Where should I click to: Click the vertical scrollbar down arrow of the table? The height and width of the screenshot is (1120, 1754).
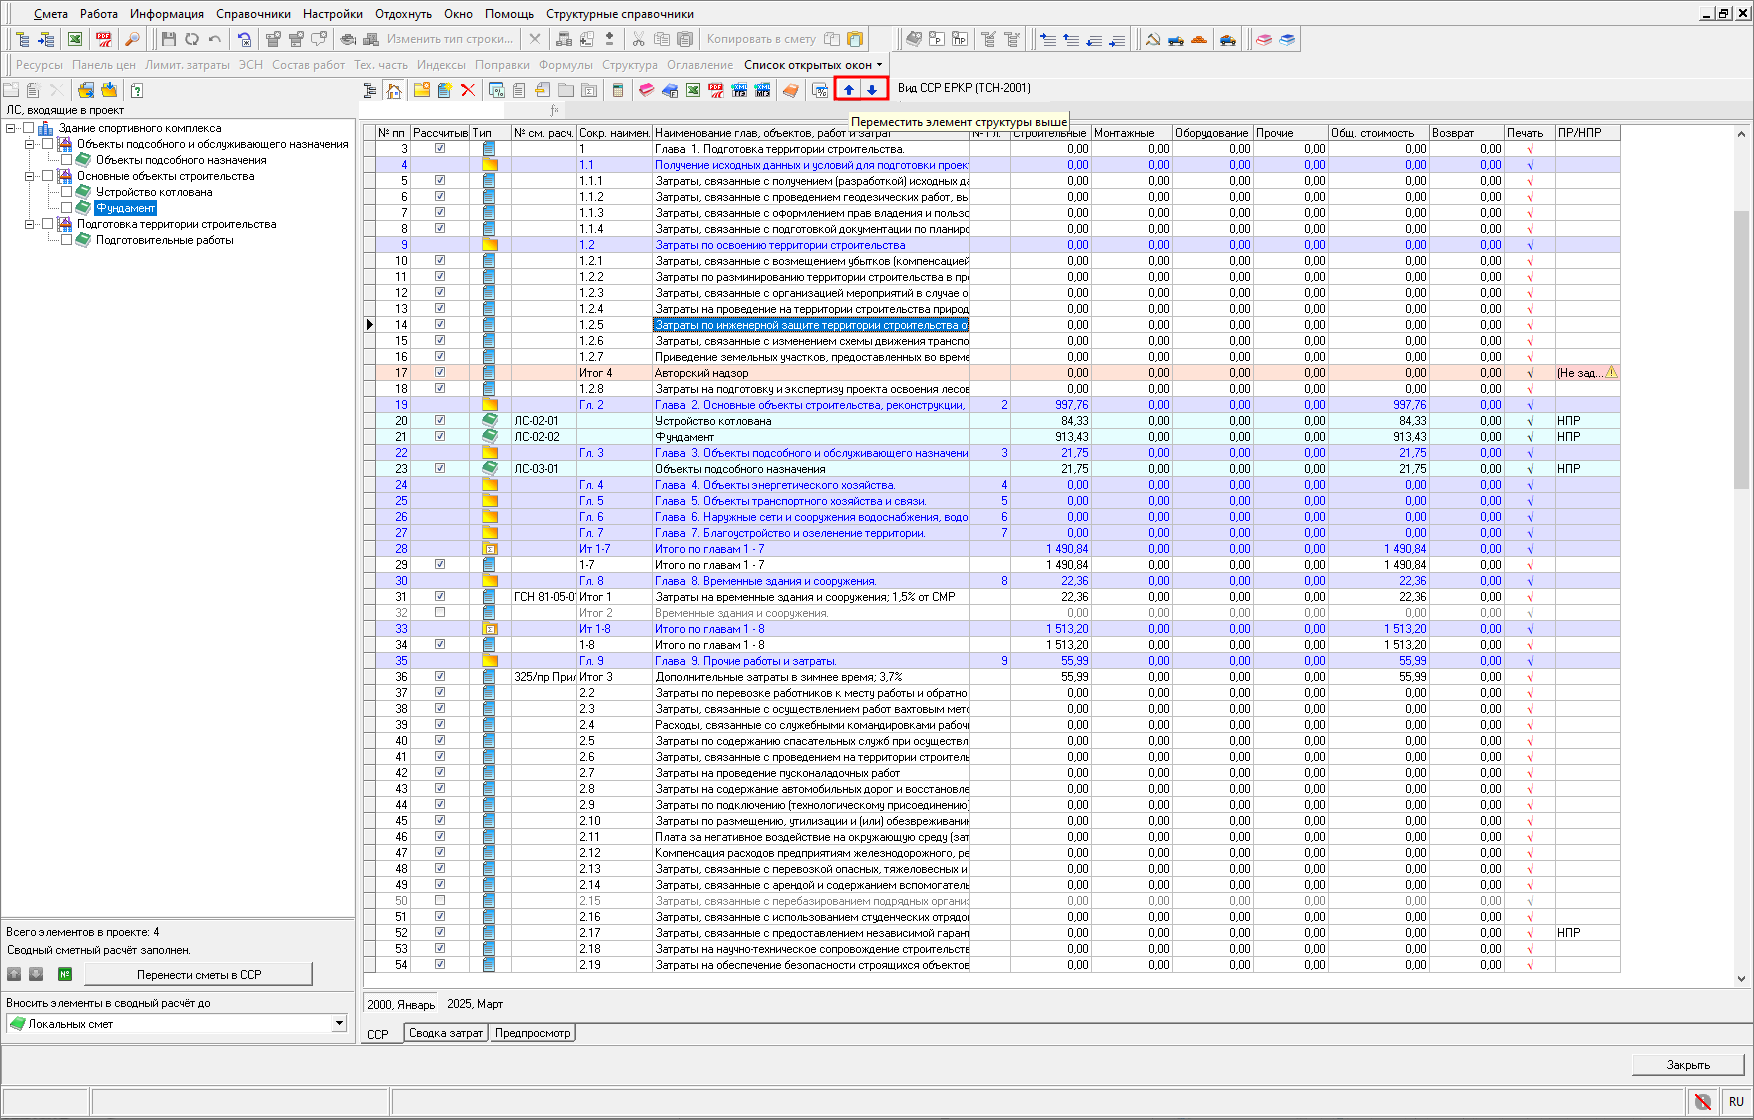pos(1741,979)
